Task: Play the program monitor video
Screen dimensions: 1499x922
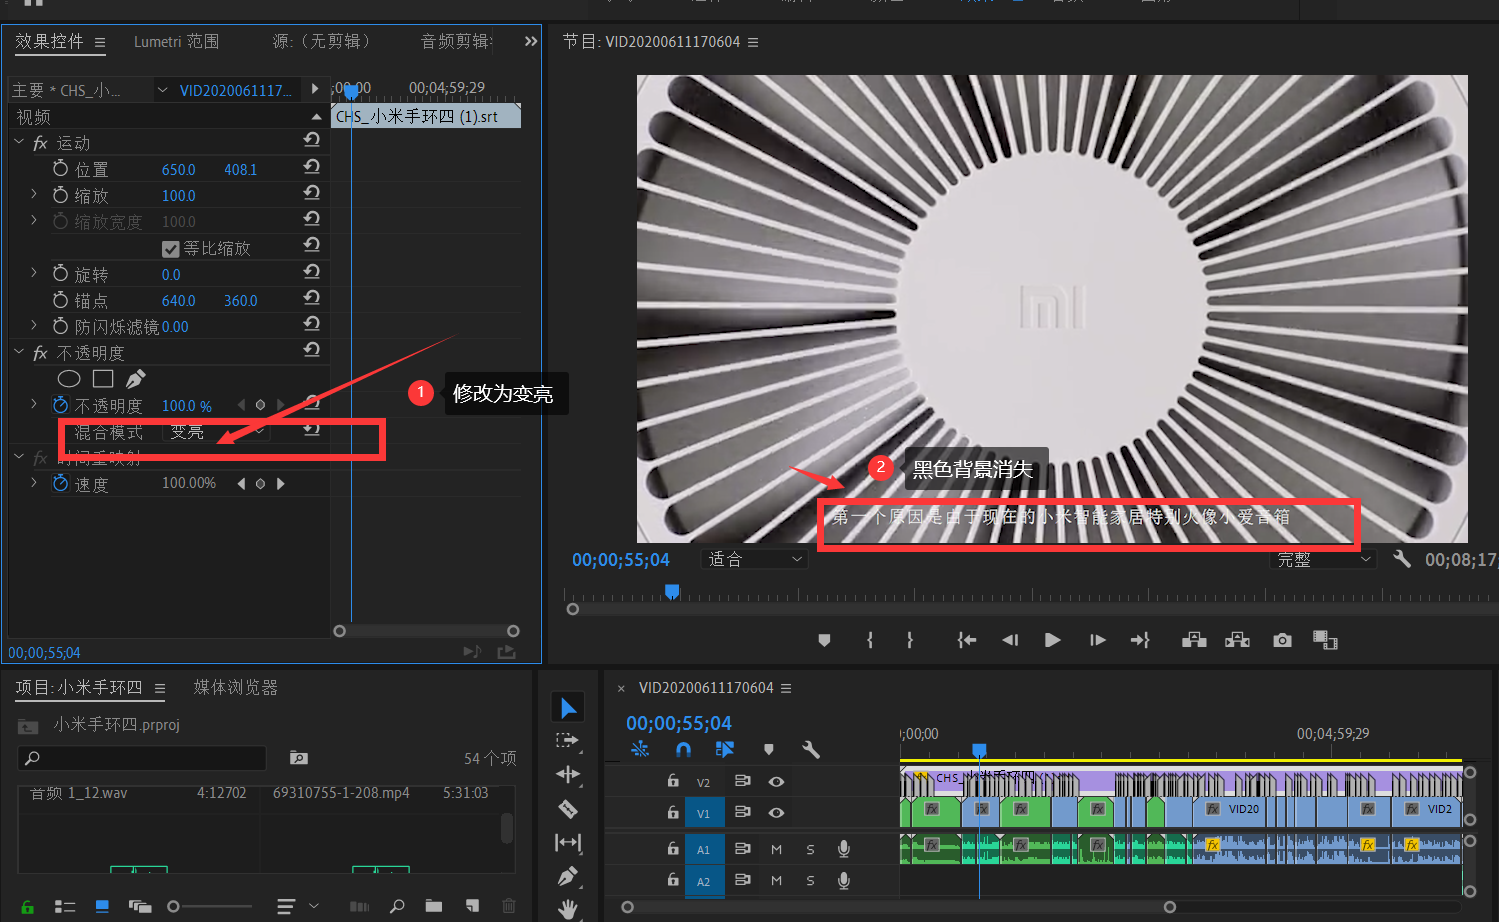Action: click(1052, 640)
